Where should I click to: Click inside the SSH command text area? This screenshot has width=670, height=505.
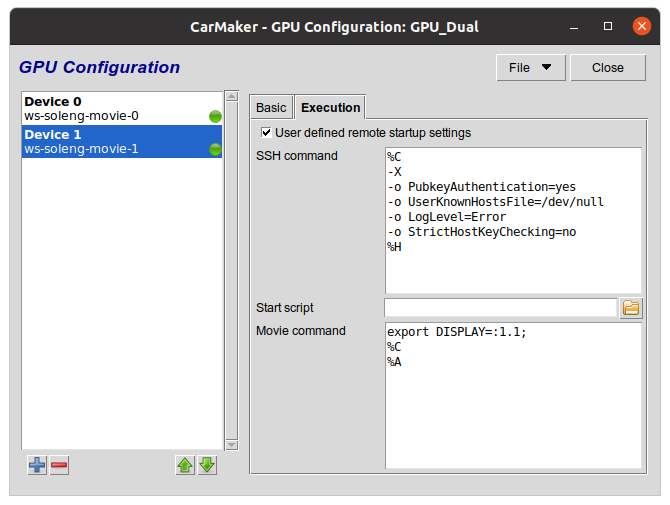pyautogui.click(x=512, y=220)
